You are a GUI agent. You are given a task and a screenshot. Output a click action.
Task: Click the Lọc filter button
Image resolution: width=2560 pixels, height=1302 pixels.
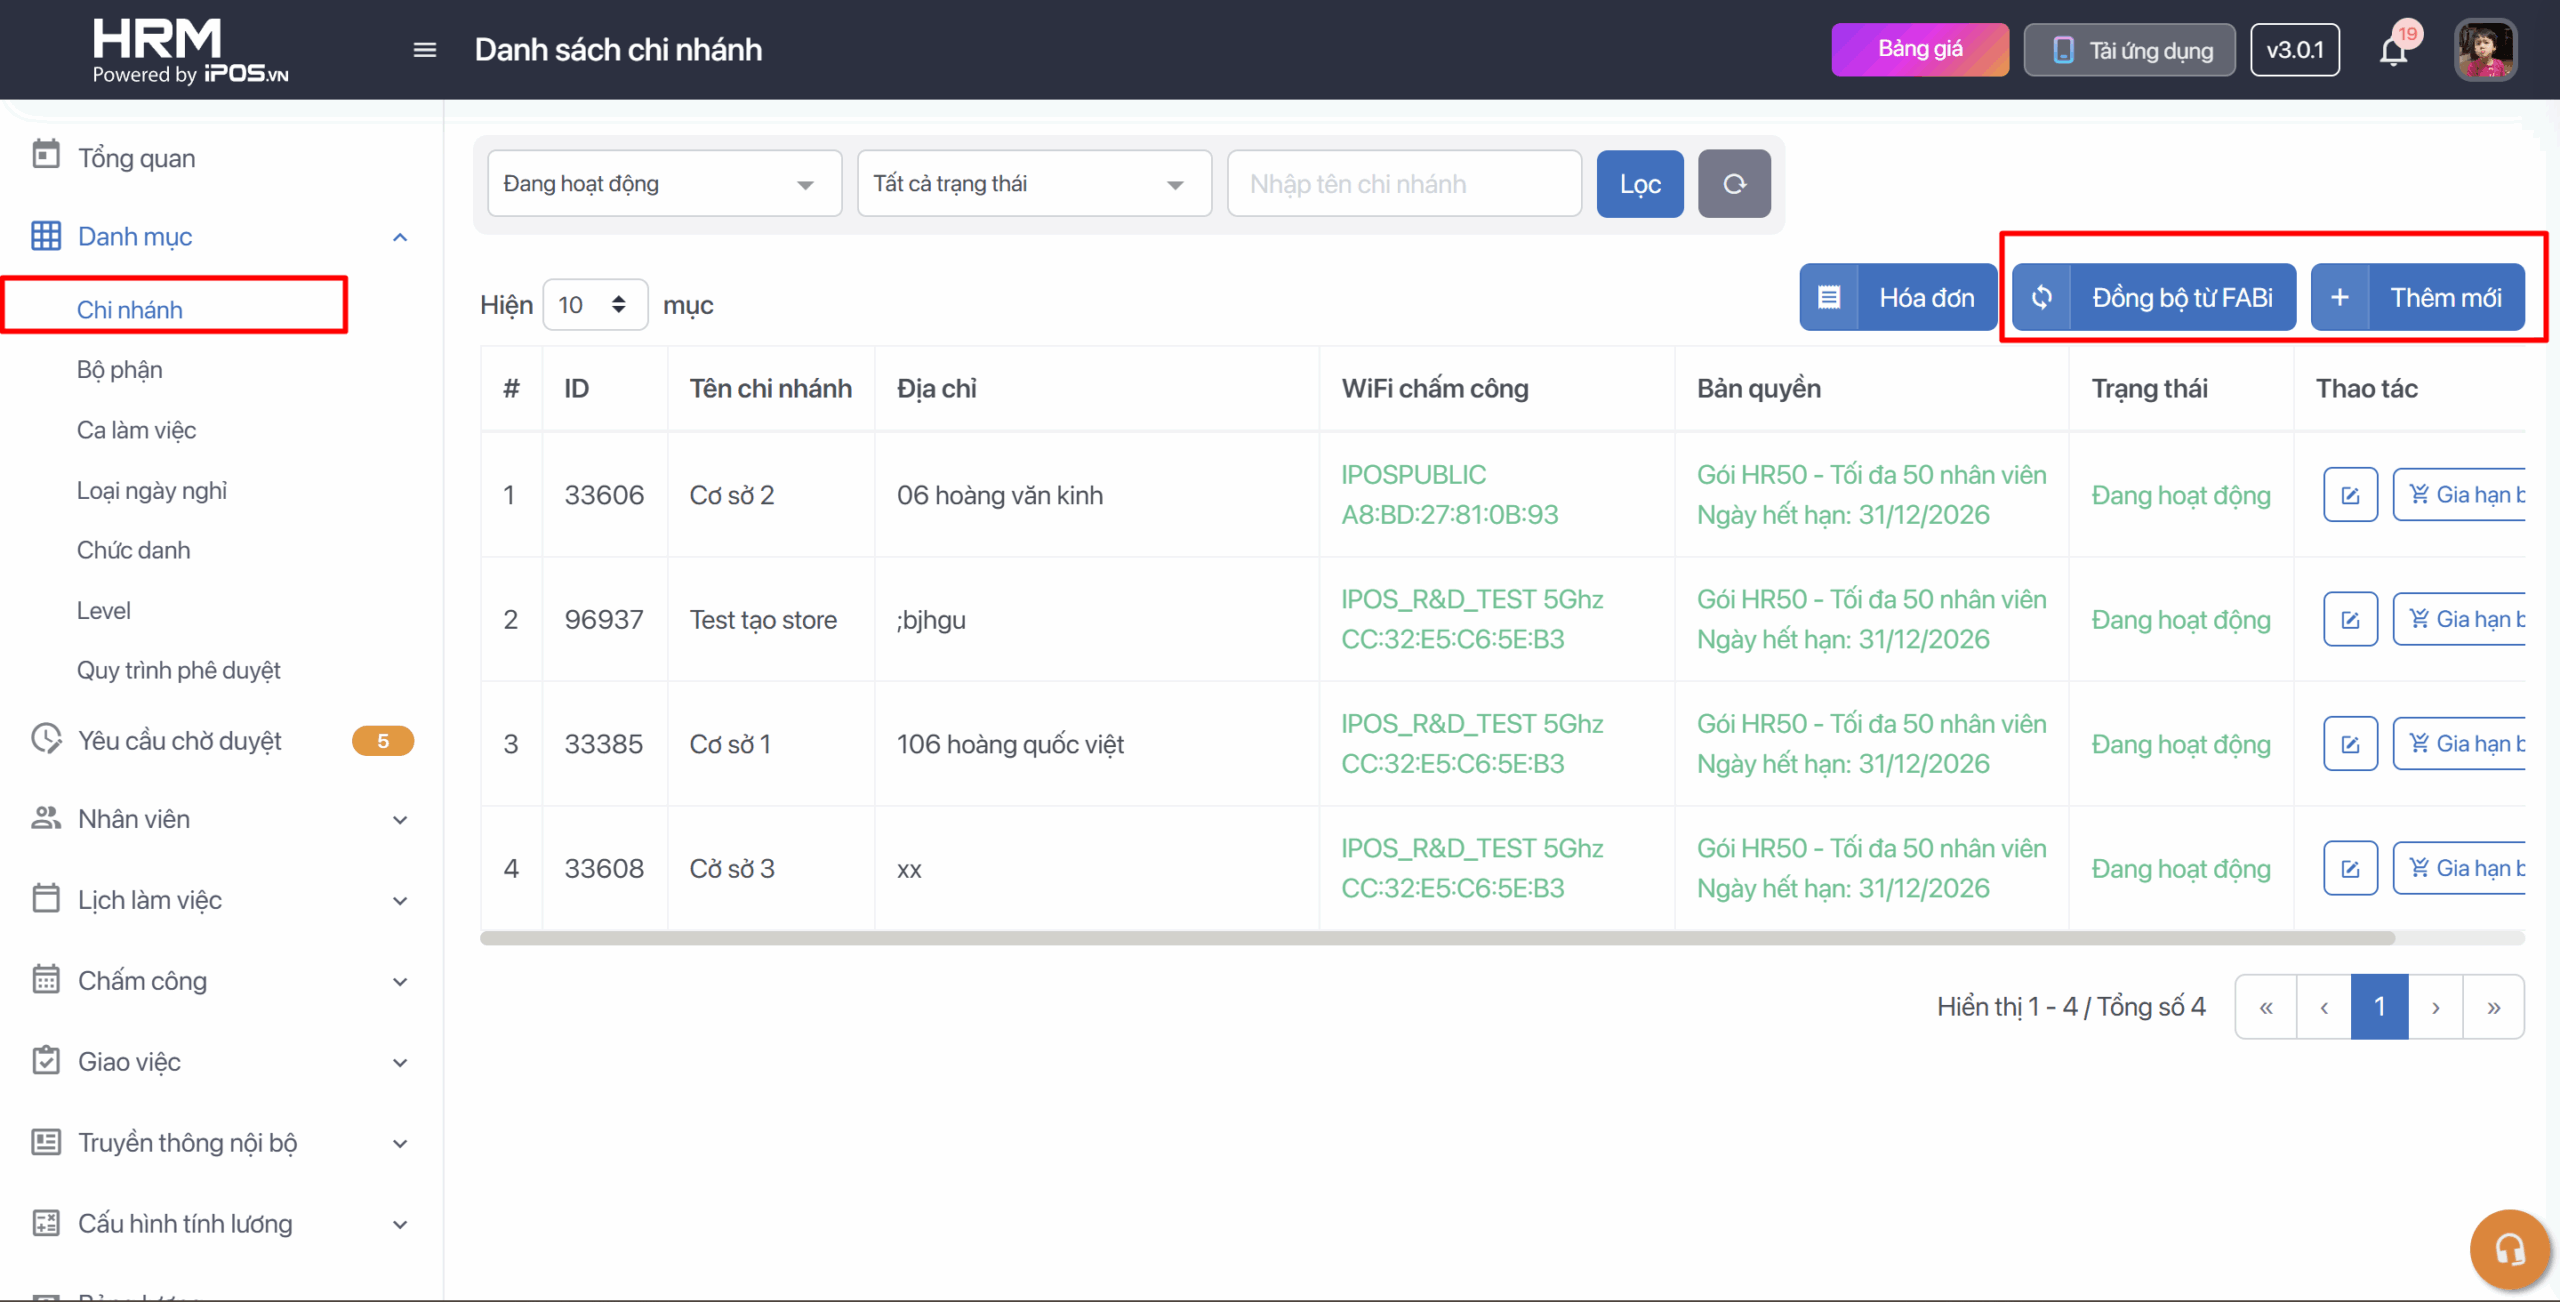pyautogui.click(x=1640, y=184)
